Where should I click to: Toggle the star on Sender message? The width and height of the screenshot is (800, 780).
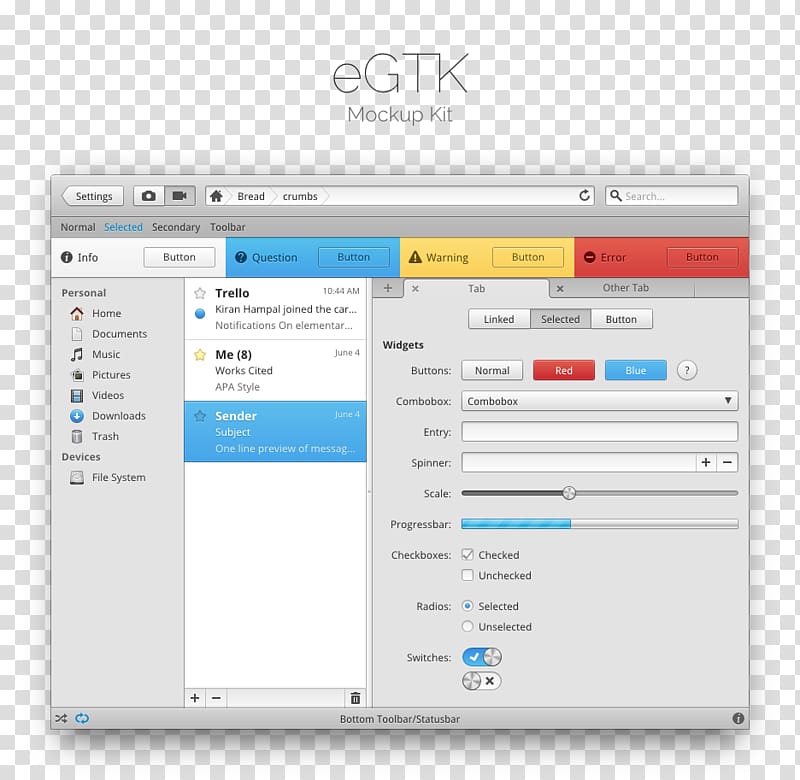click(x=200, y=416)
